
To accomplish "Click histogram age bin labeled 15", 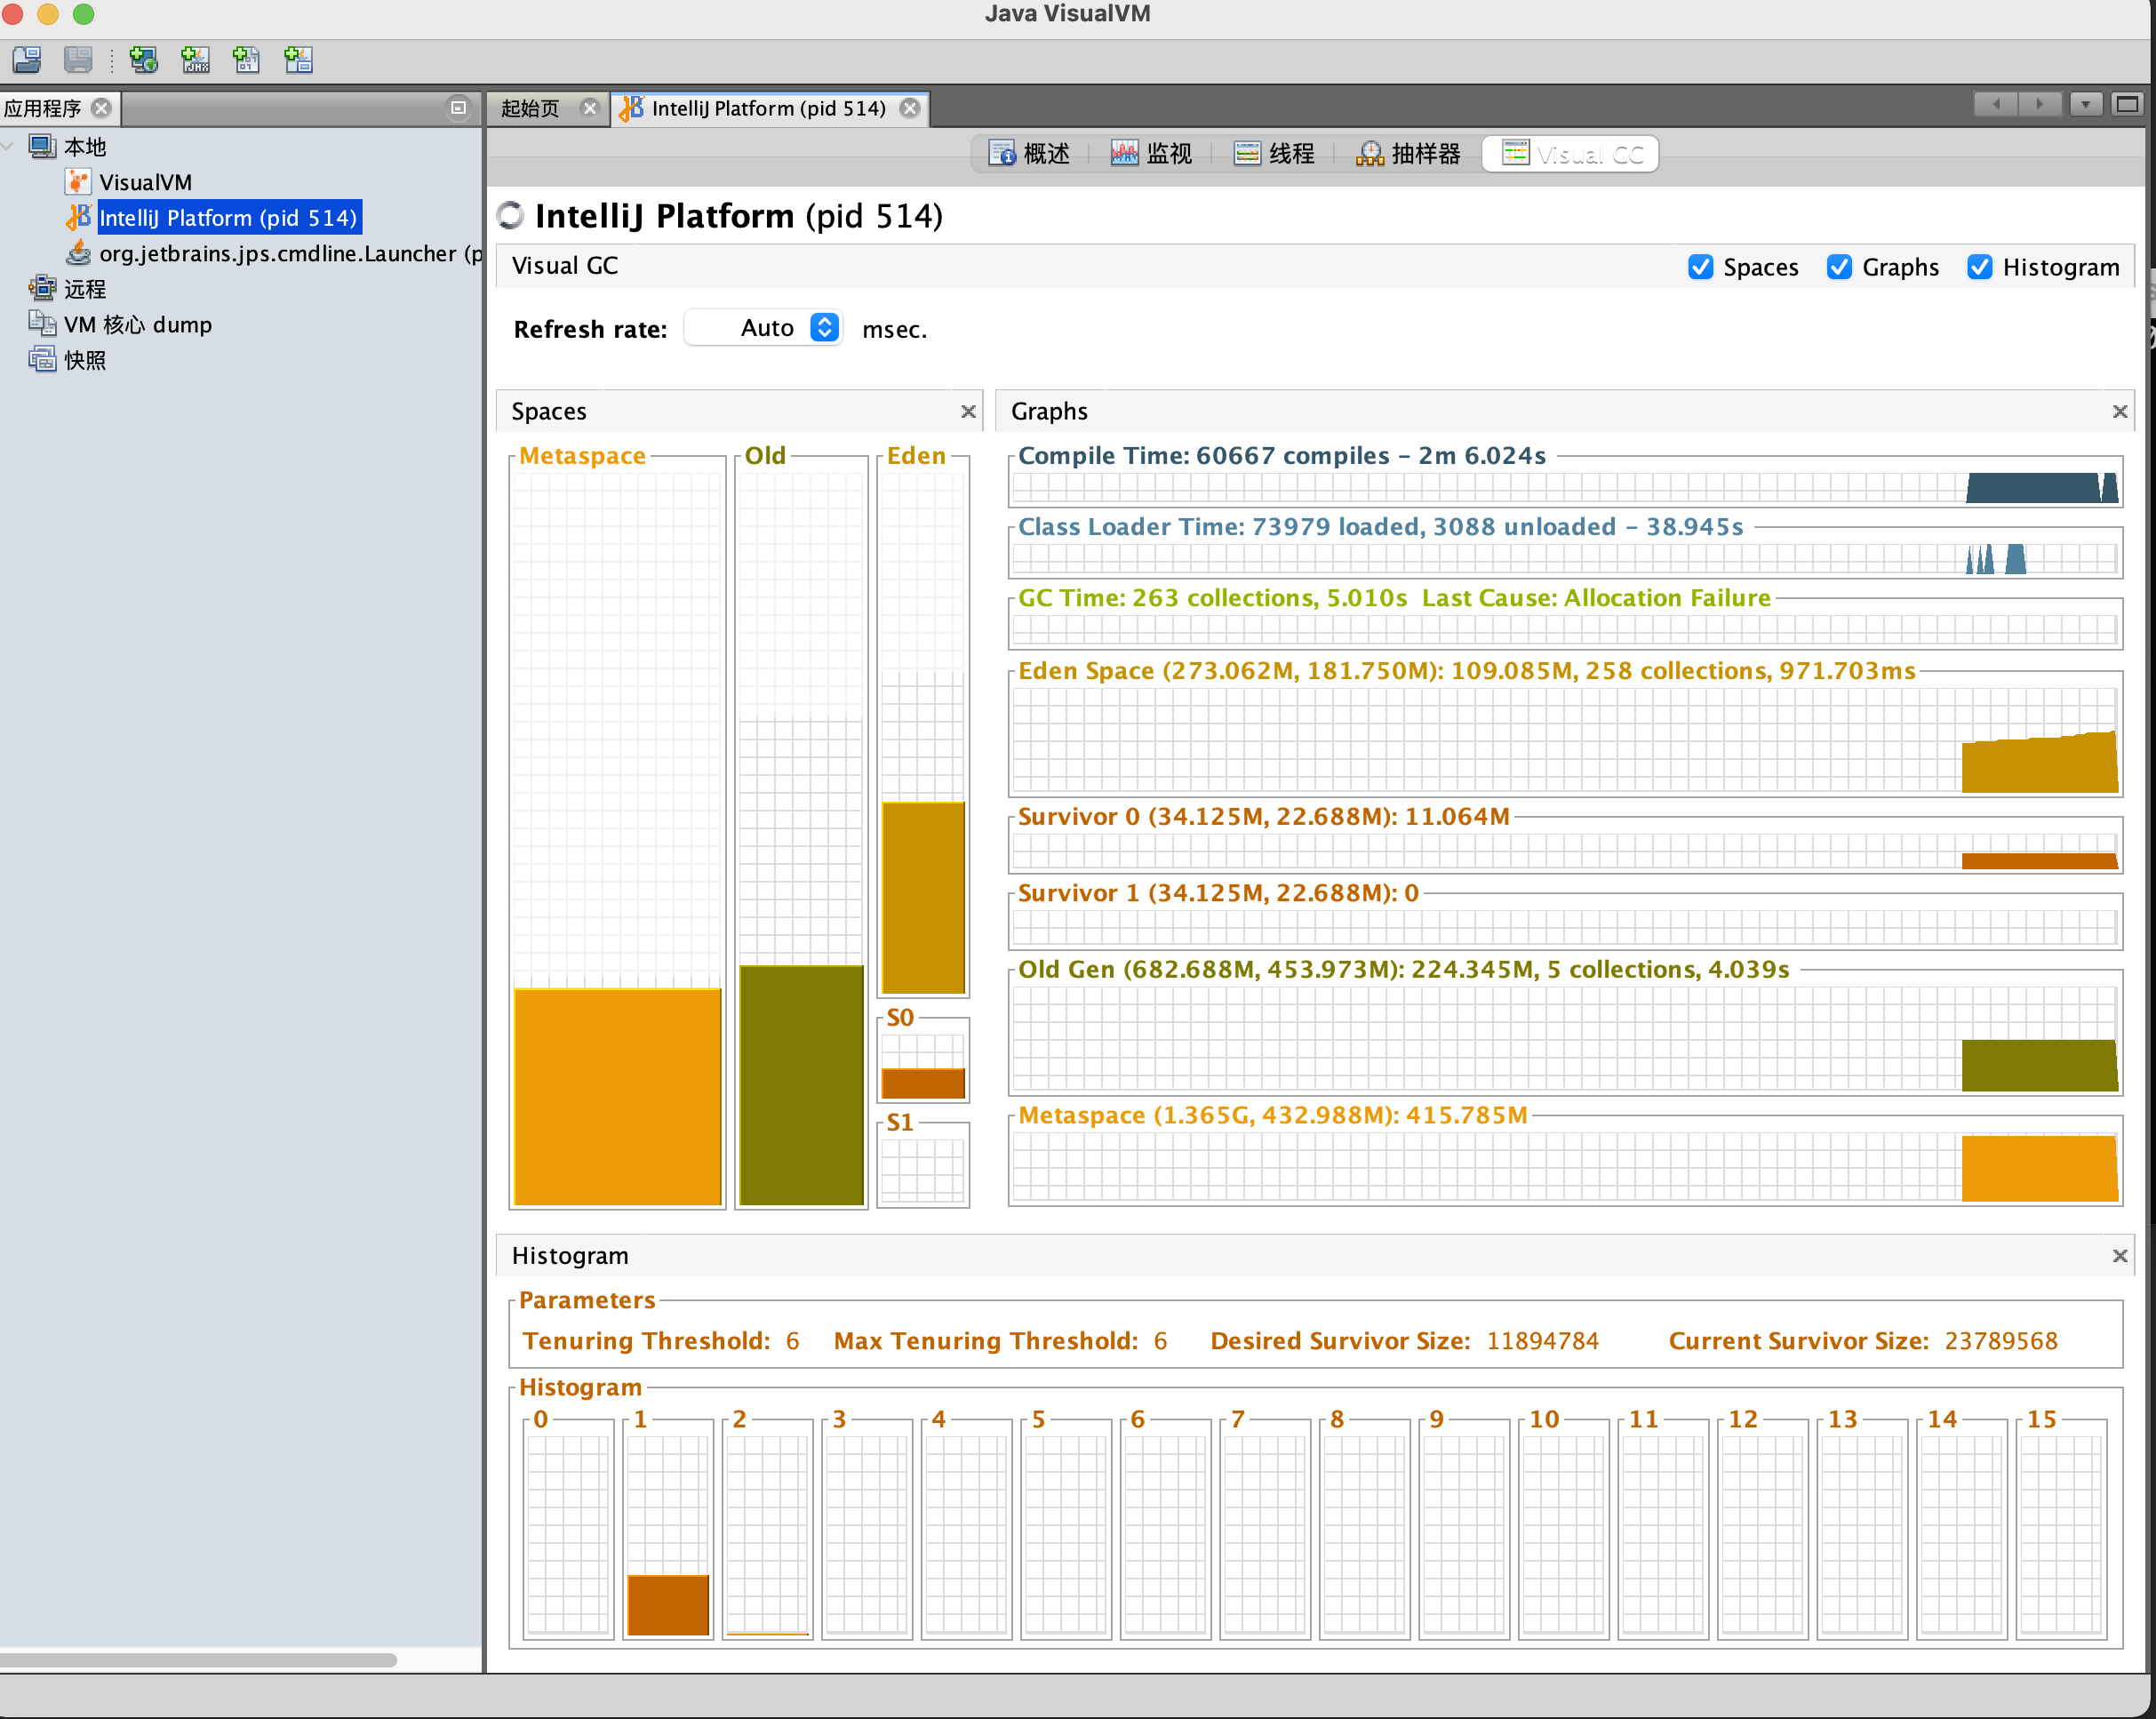I will pyautogui.click(x=2062, y=1530).
